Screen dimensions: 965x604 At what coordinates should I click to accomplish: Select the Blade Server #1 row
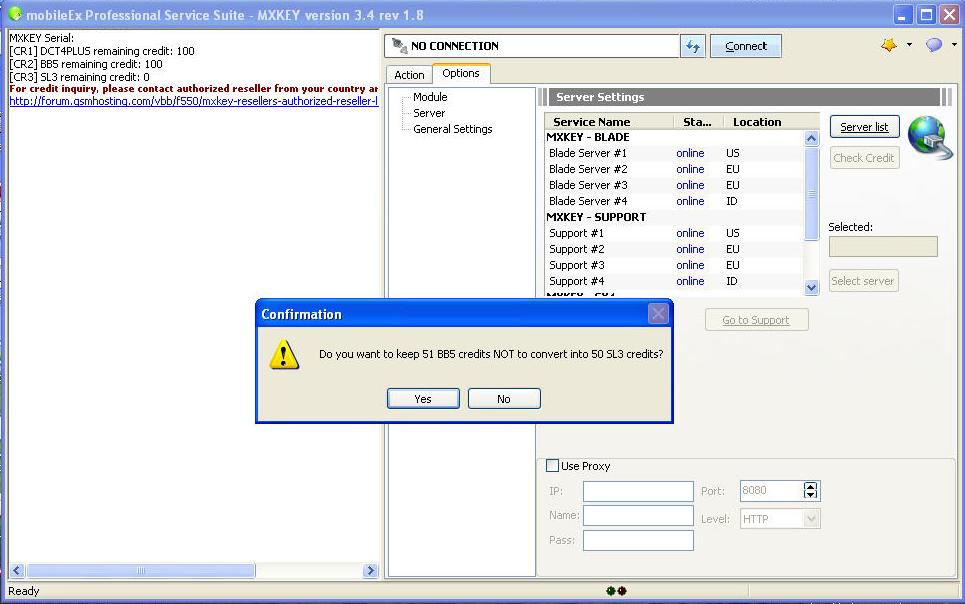(674, 153)
